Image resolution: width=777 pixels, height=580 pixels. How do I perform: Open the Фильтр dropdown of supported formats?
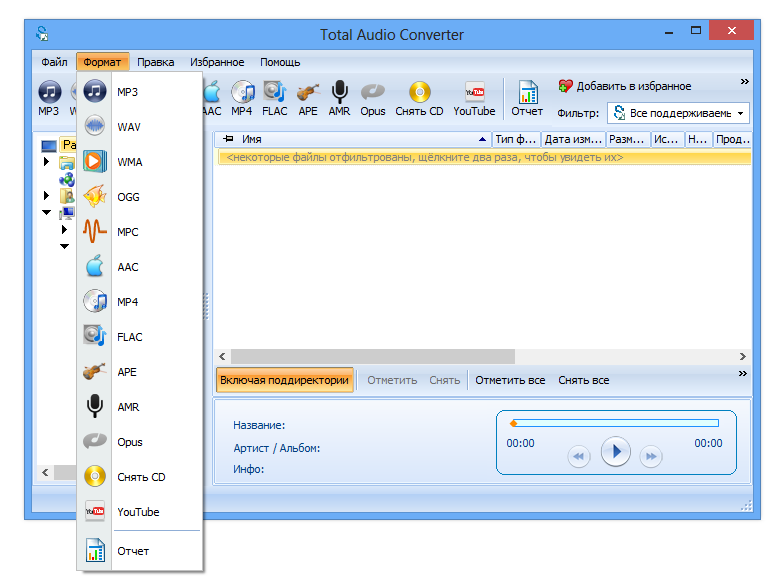click(678, 113)
